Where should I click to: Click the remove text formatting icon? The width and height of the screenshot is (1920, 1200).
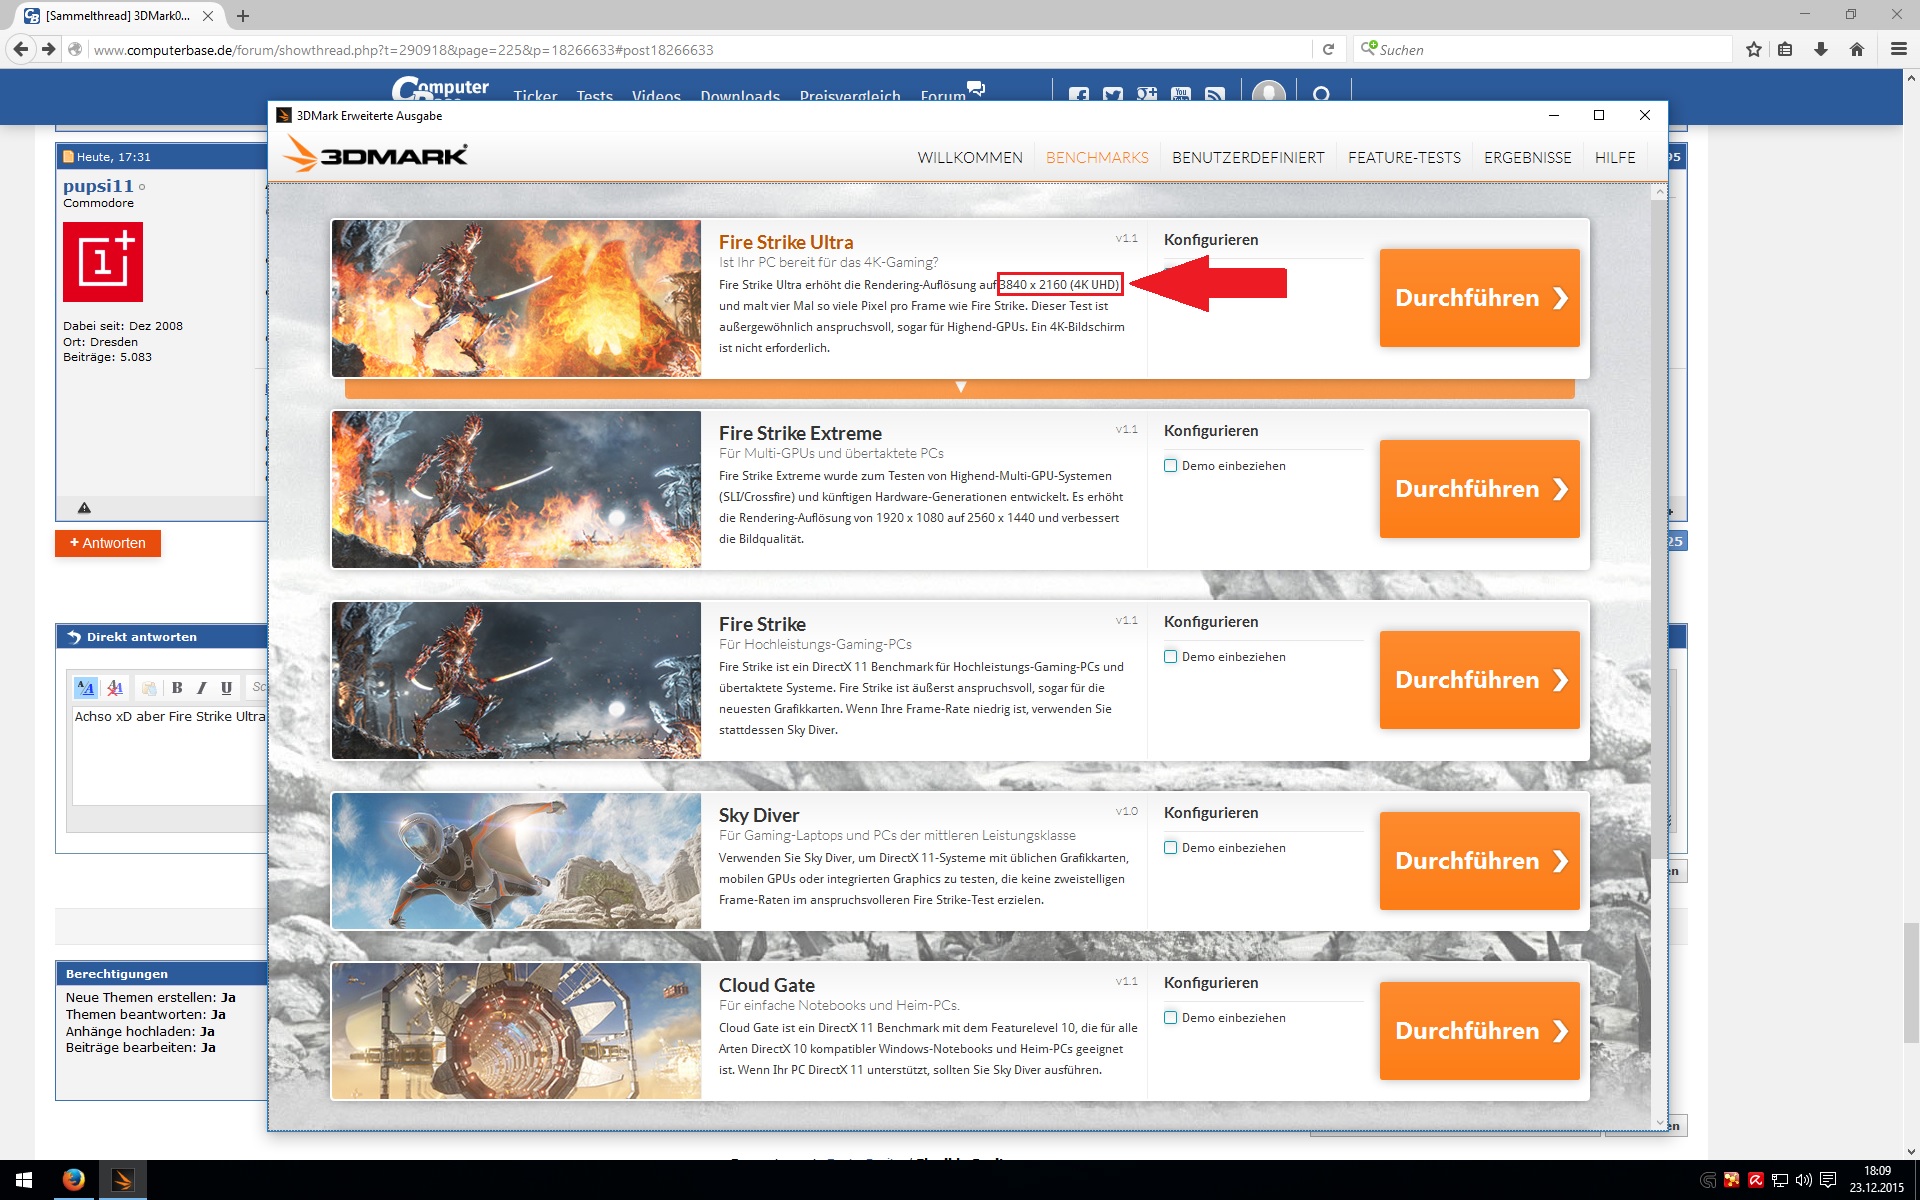pos(115,687)
